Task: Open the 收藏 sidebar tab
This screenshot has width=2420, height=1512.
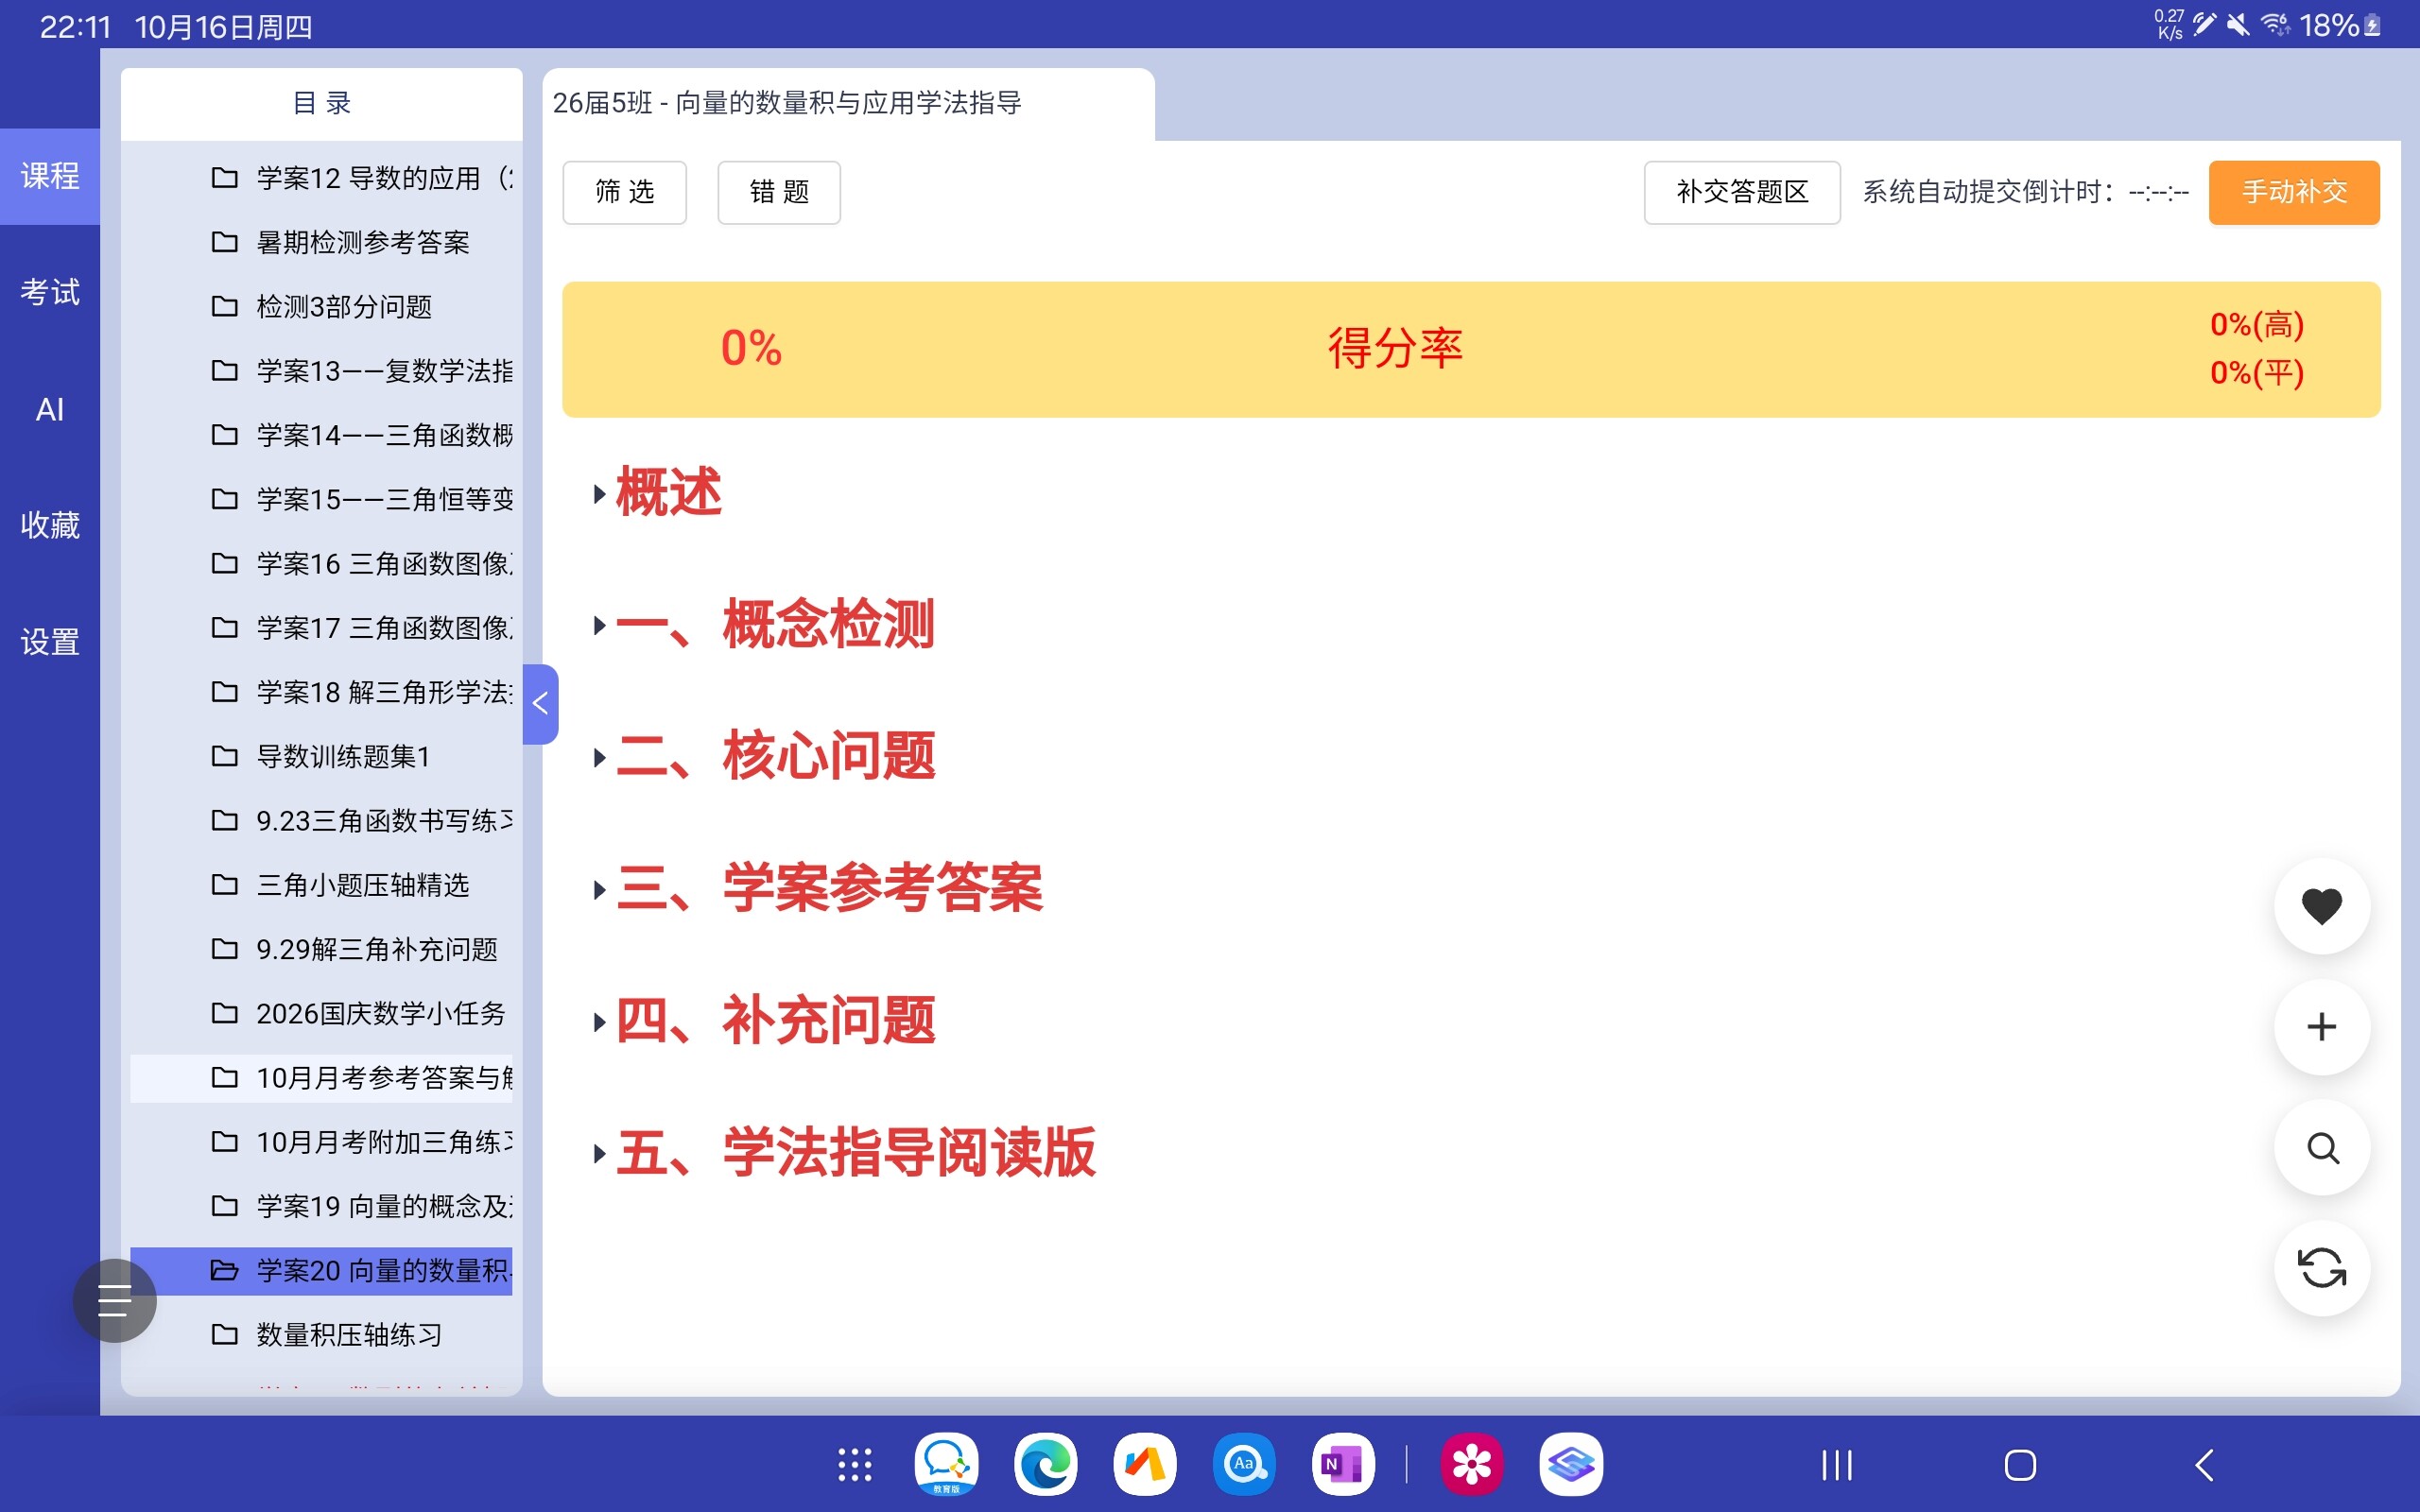Action: [x=50, y=525]
